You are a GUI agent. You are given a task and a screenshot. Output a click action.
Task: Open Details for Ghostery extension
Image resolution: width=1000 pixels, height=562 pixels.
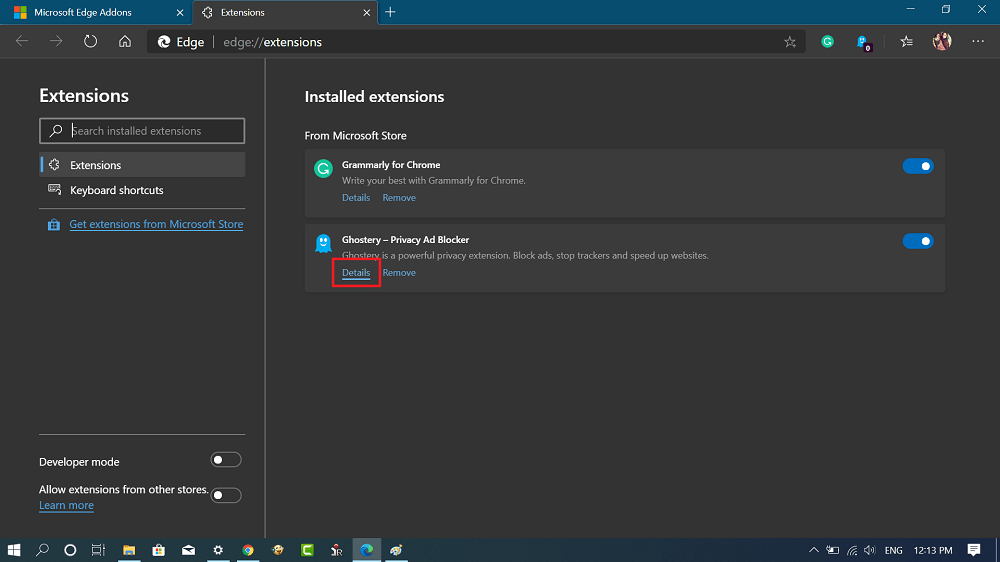(x=356, y=272)
